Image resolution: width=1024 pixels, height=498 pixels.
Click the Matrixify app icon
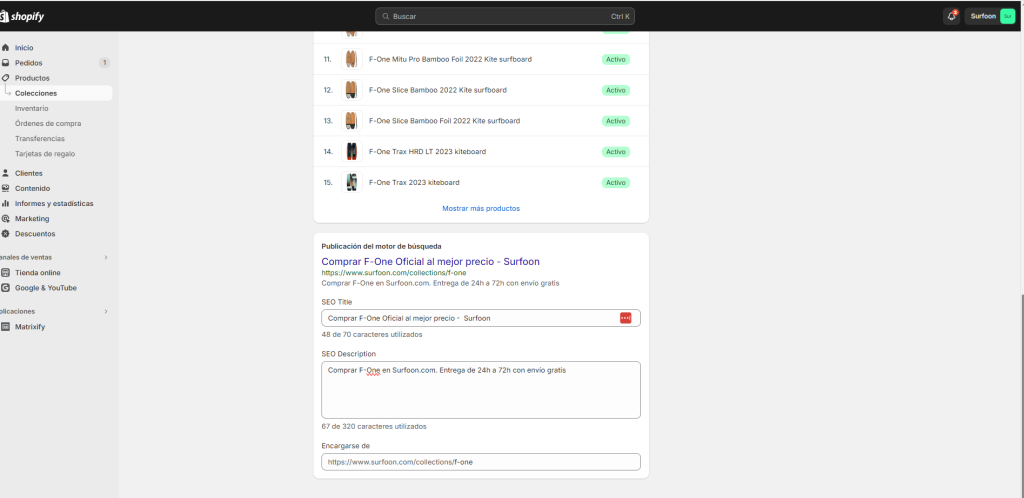click(x=5, y=327)
